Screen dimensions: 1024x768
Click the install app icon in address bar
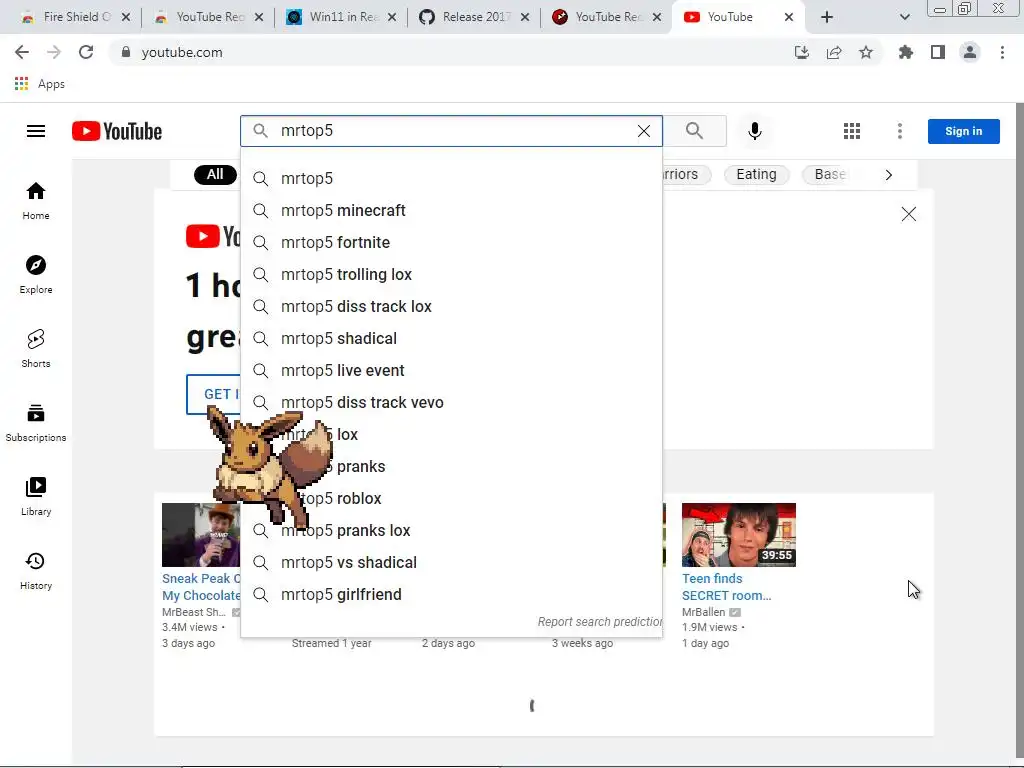coord(802,52)
